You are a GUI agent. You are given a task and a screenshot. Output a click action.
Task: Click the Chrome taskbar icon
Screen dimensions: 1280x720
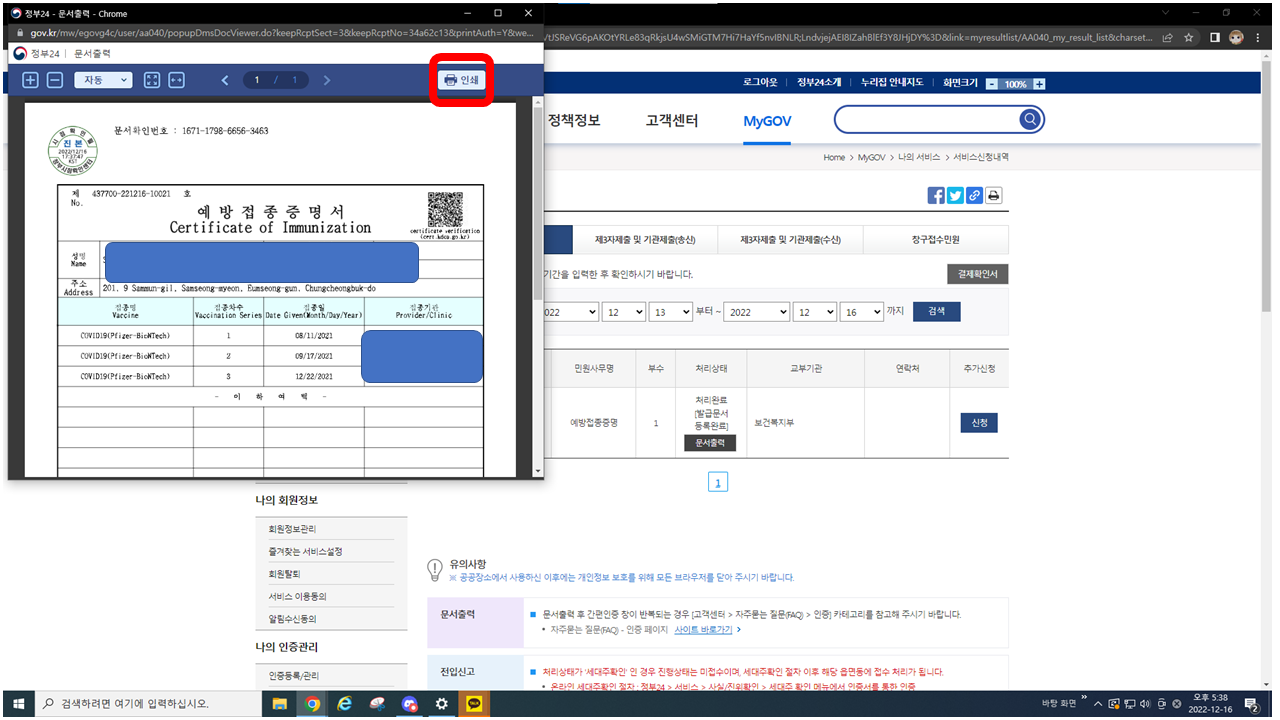click(x=312, y=704)
